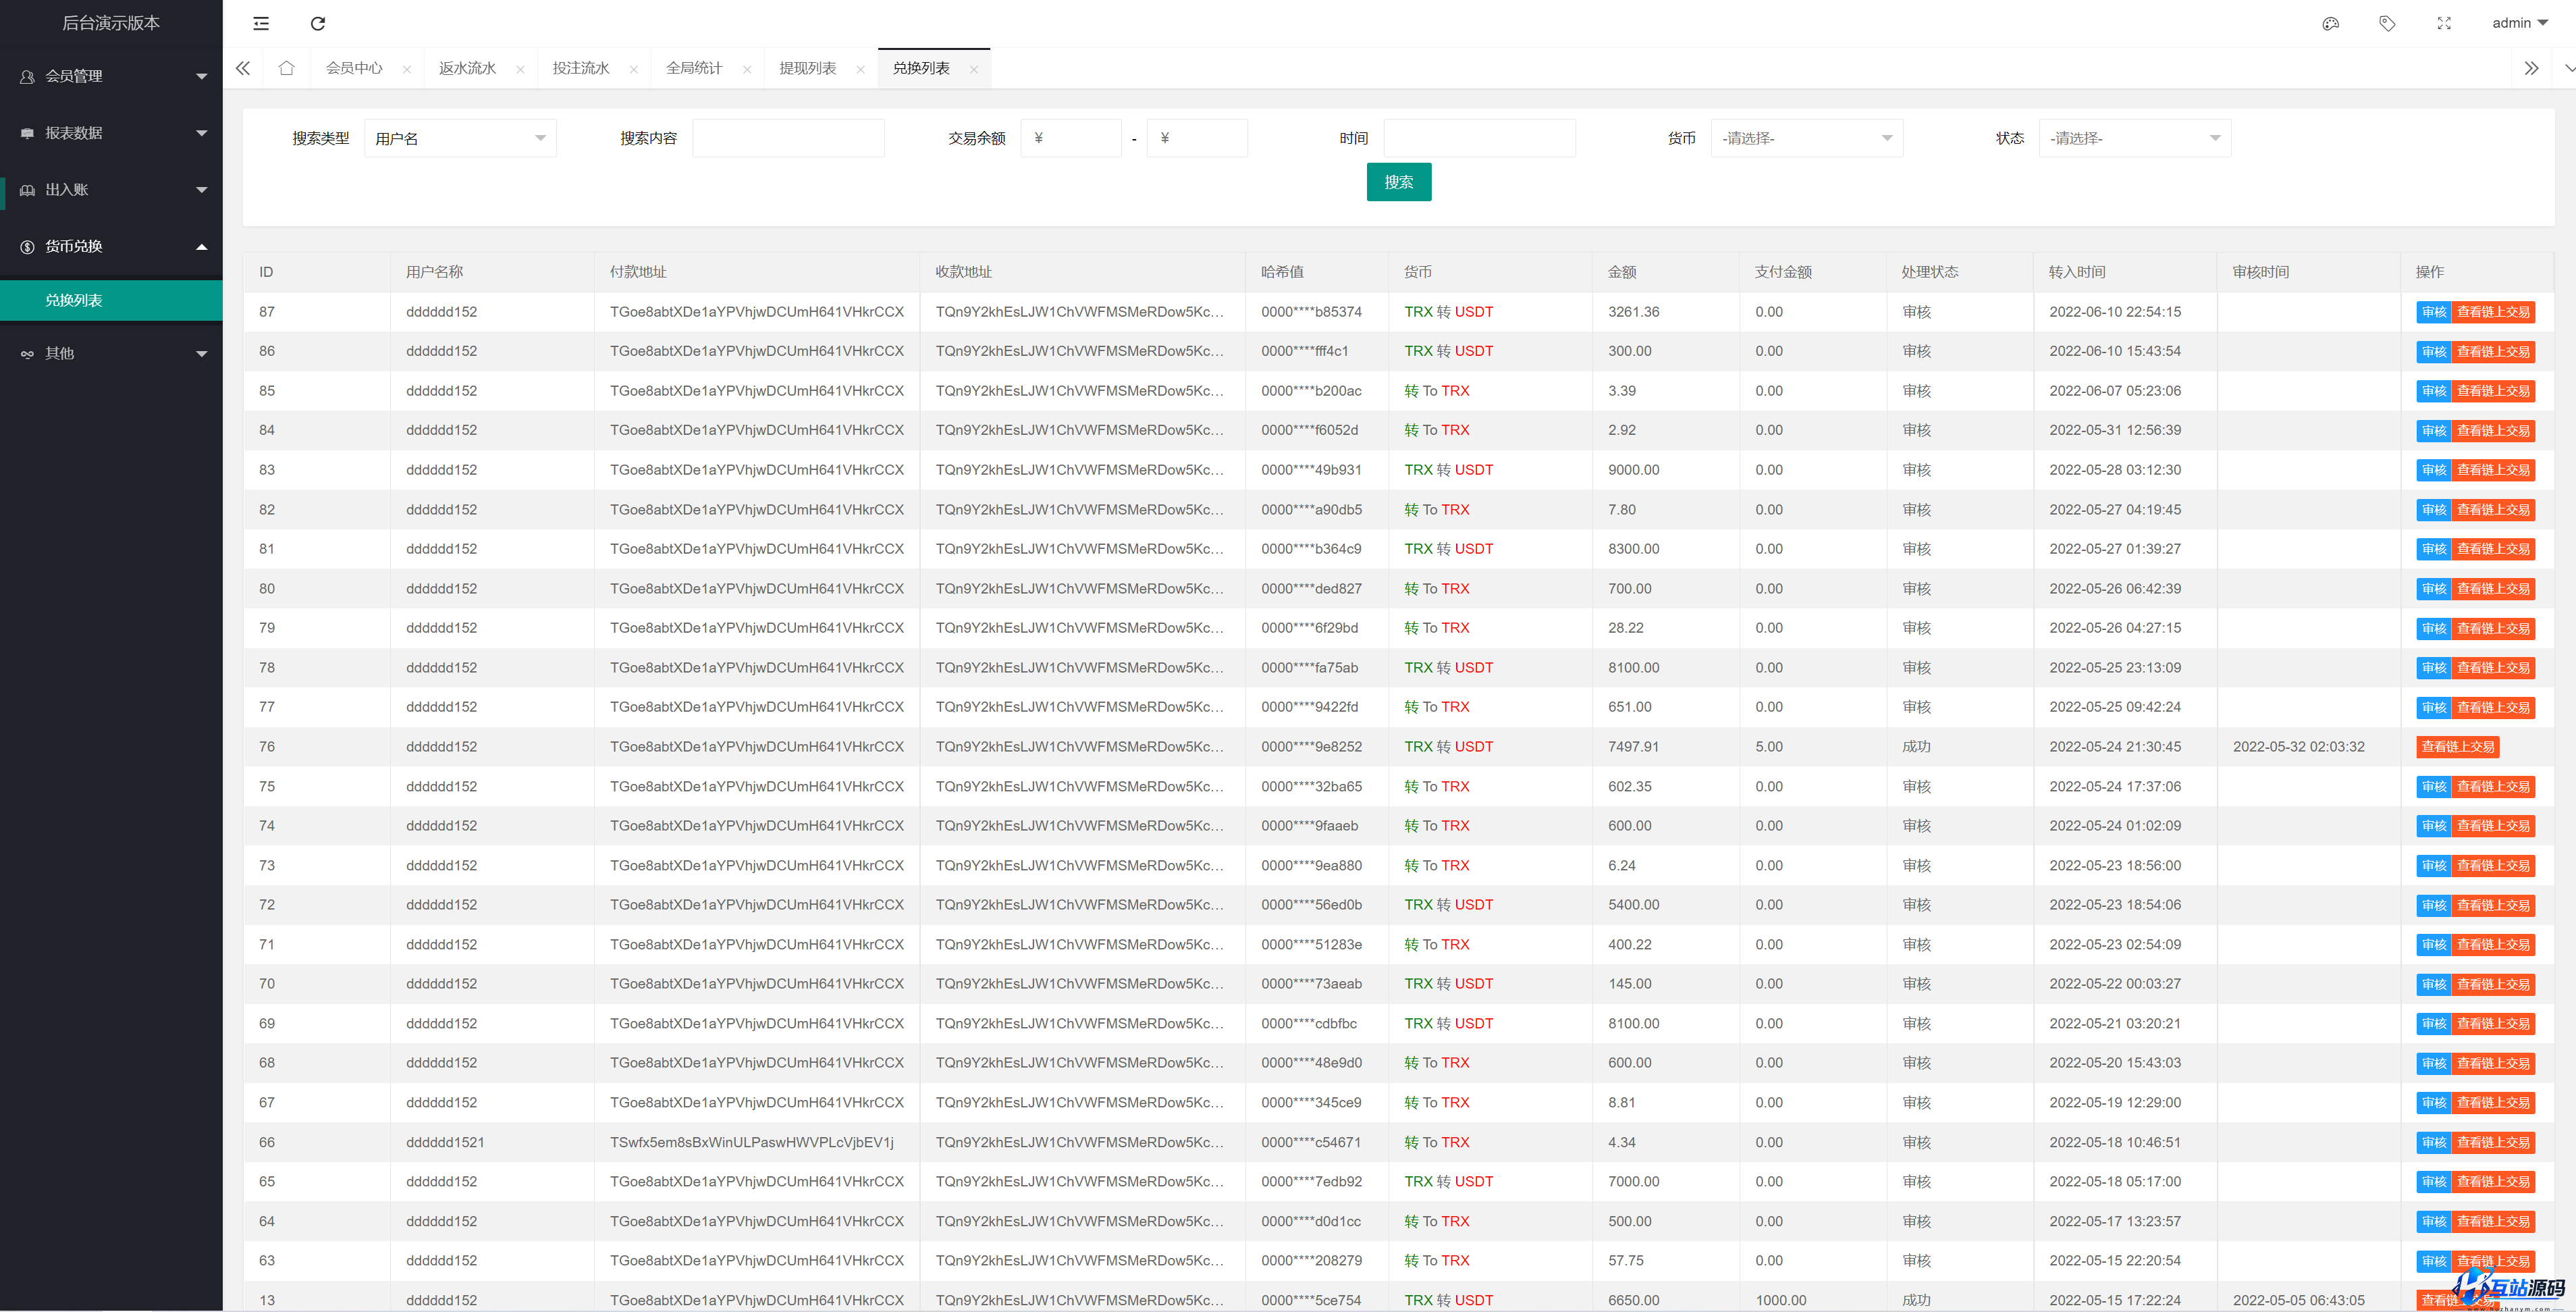Close the 全局统计 tab

pos(747,69)
